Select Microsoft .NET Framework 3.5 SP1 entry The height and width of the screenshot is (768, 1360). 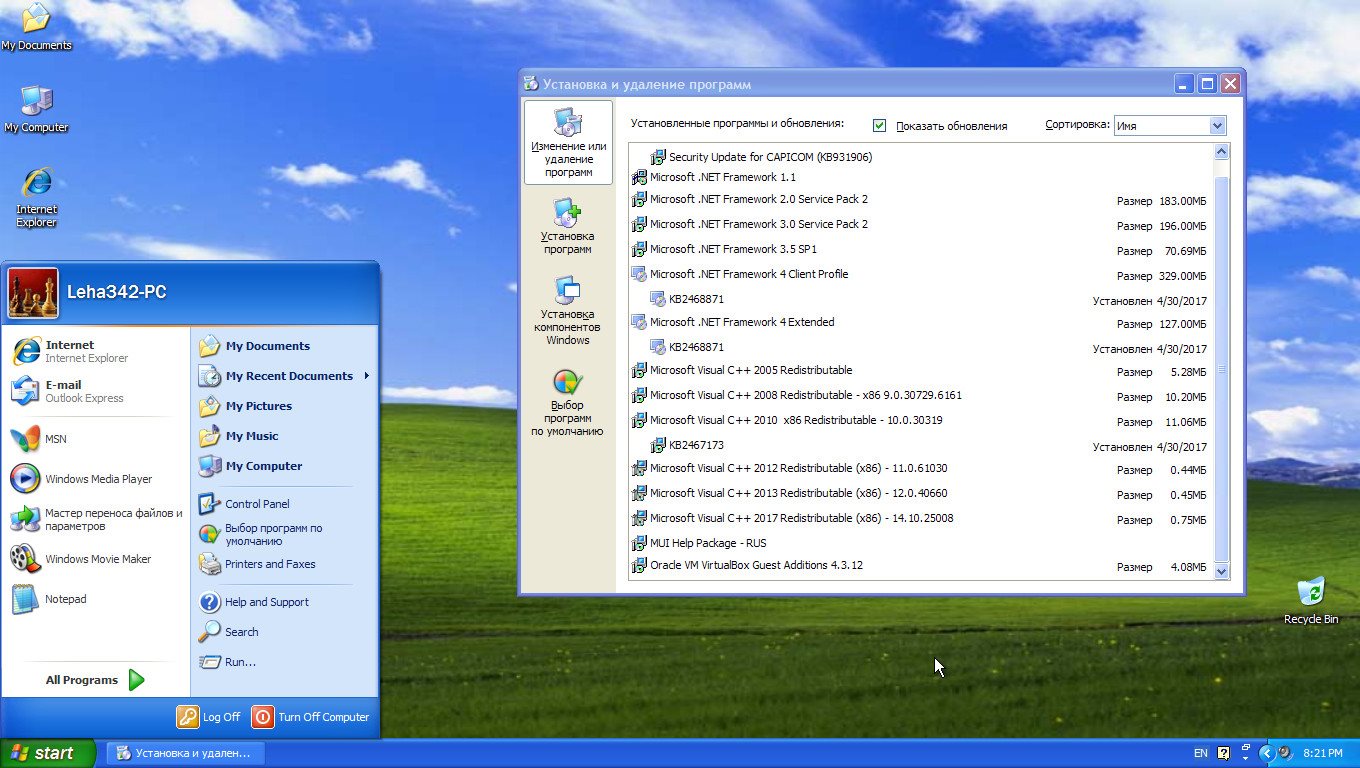point(921,249)
